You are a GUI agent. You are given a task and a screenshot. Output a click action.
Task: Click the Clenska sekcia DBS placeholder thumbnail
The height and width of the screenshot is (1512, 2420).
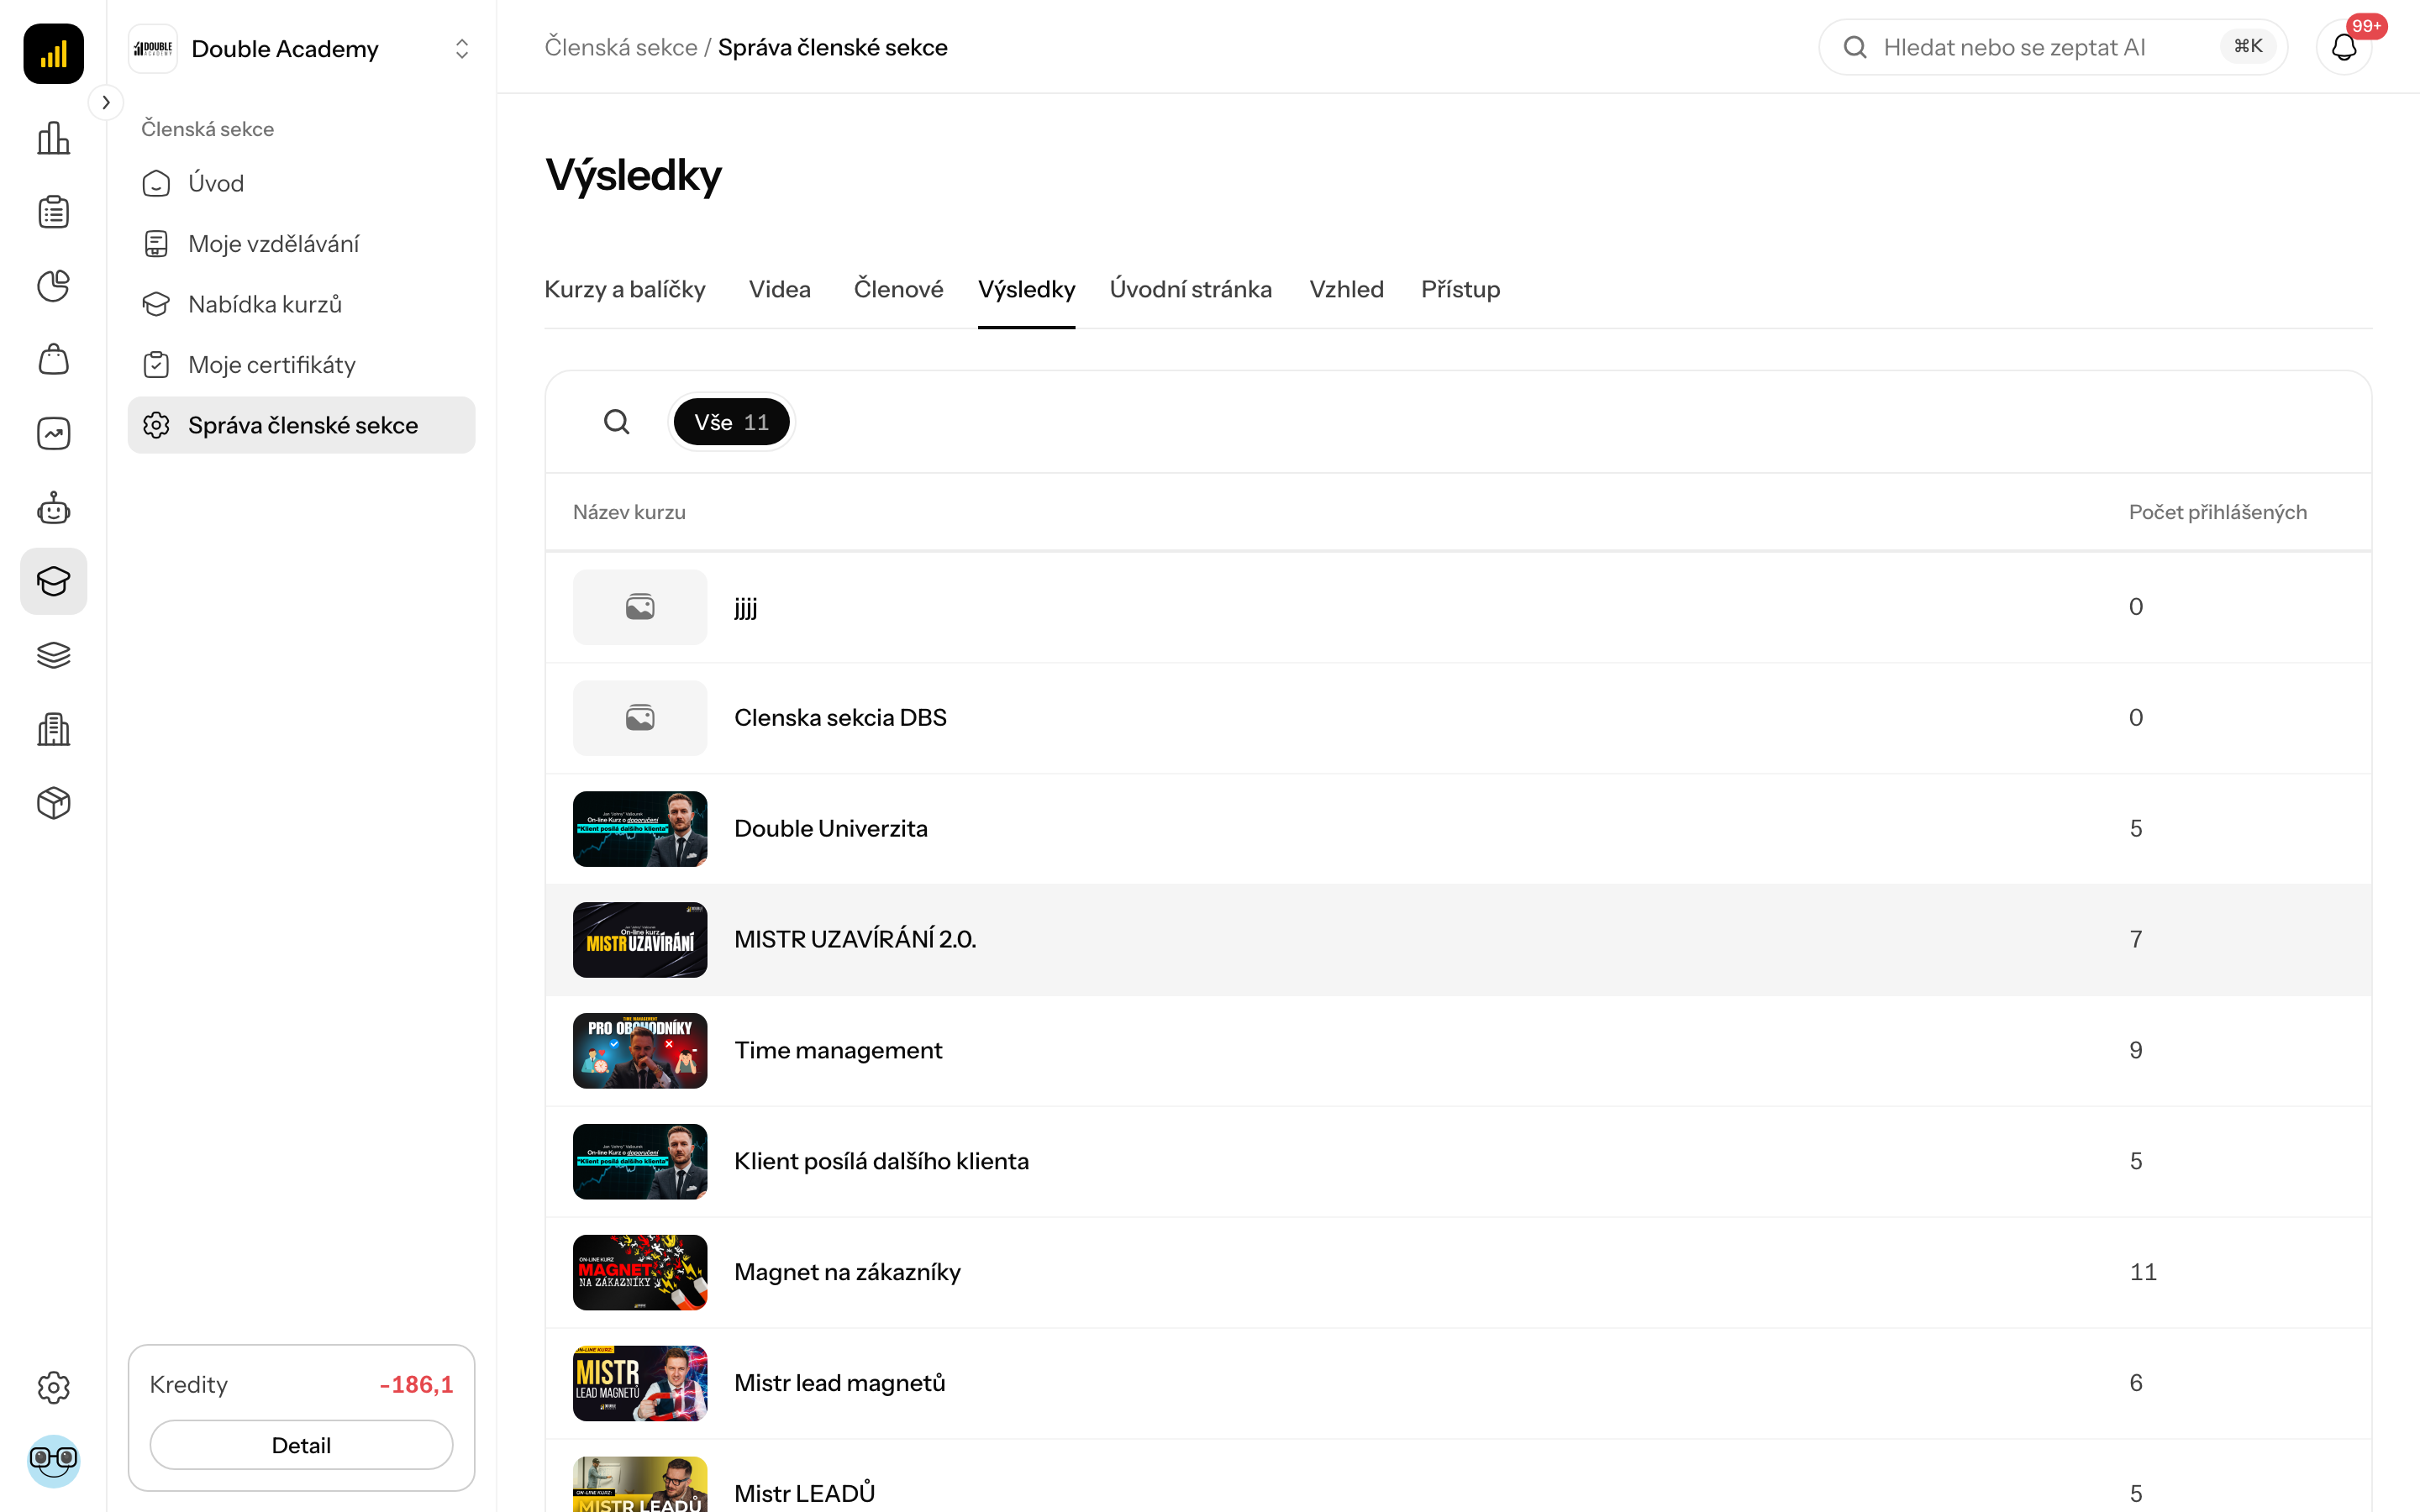pyautogui.click(x=640, y=718)
